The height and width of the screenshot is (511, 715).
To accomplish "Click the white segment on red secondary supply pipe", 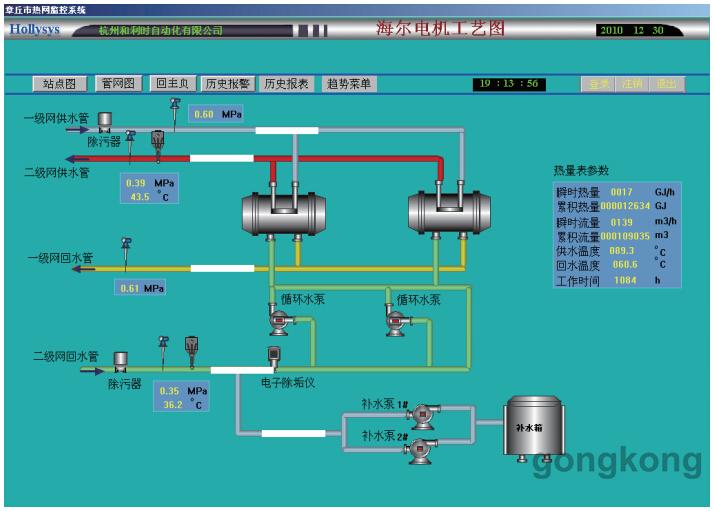I will tap(222, 158).
